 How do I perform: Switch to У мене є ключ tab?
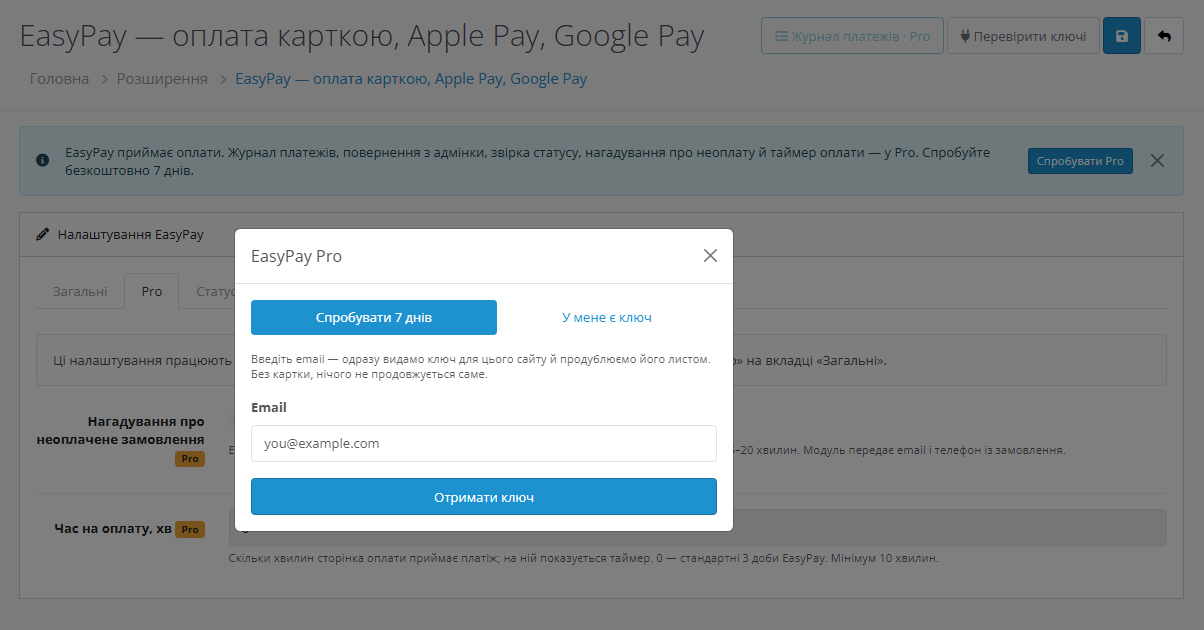tap(607, 317)
